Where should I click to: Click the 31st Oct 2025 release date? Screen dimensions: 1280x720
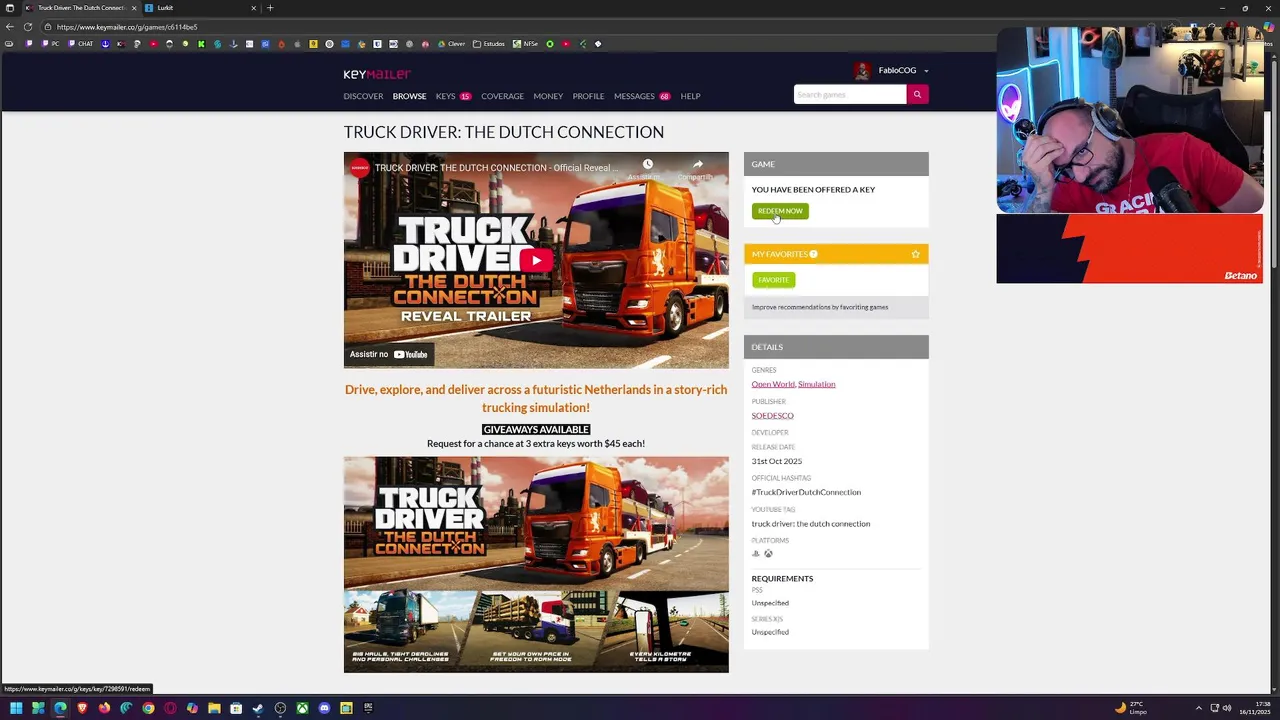[x=777, y=461]
